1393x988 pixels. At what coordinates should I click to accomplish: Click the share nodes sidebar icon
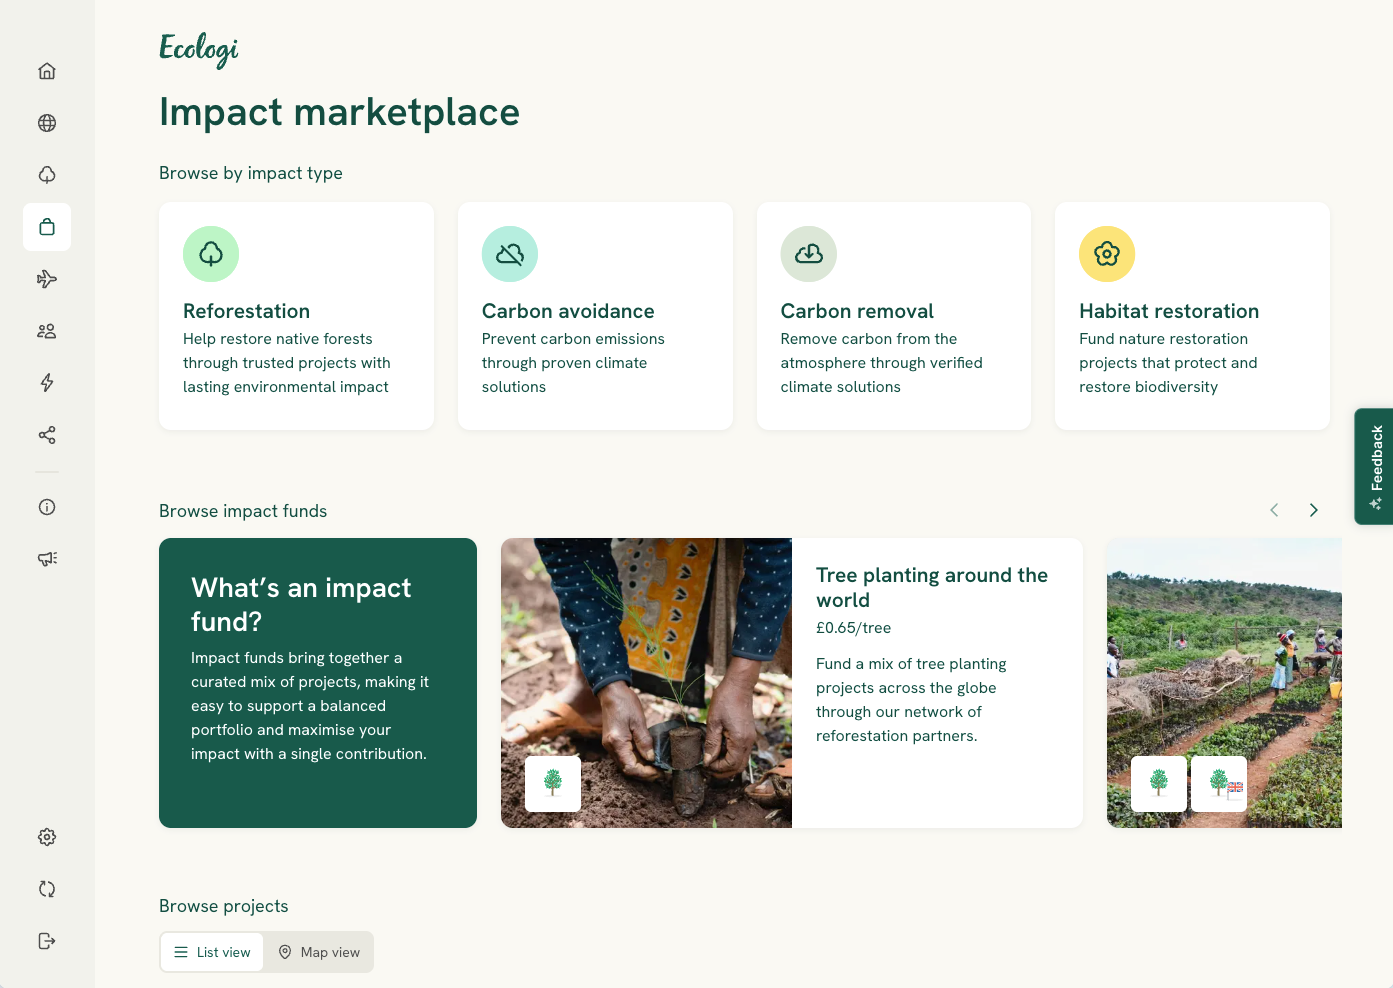click(47, 435)
